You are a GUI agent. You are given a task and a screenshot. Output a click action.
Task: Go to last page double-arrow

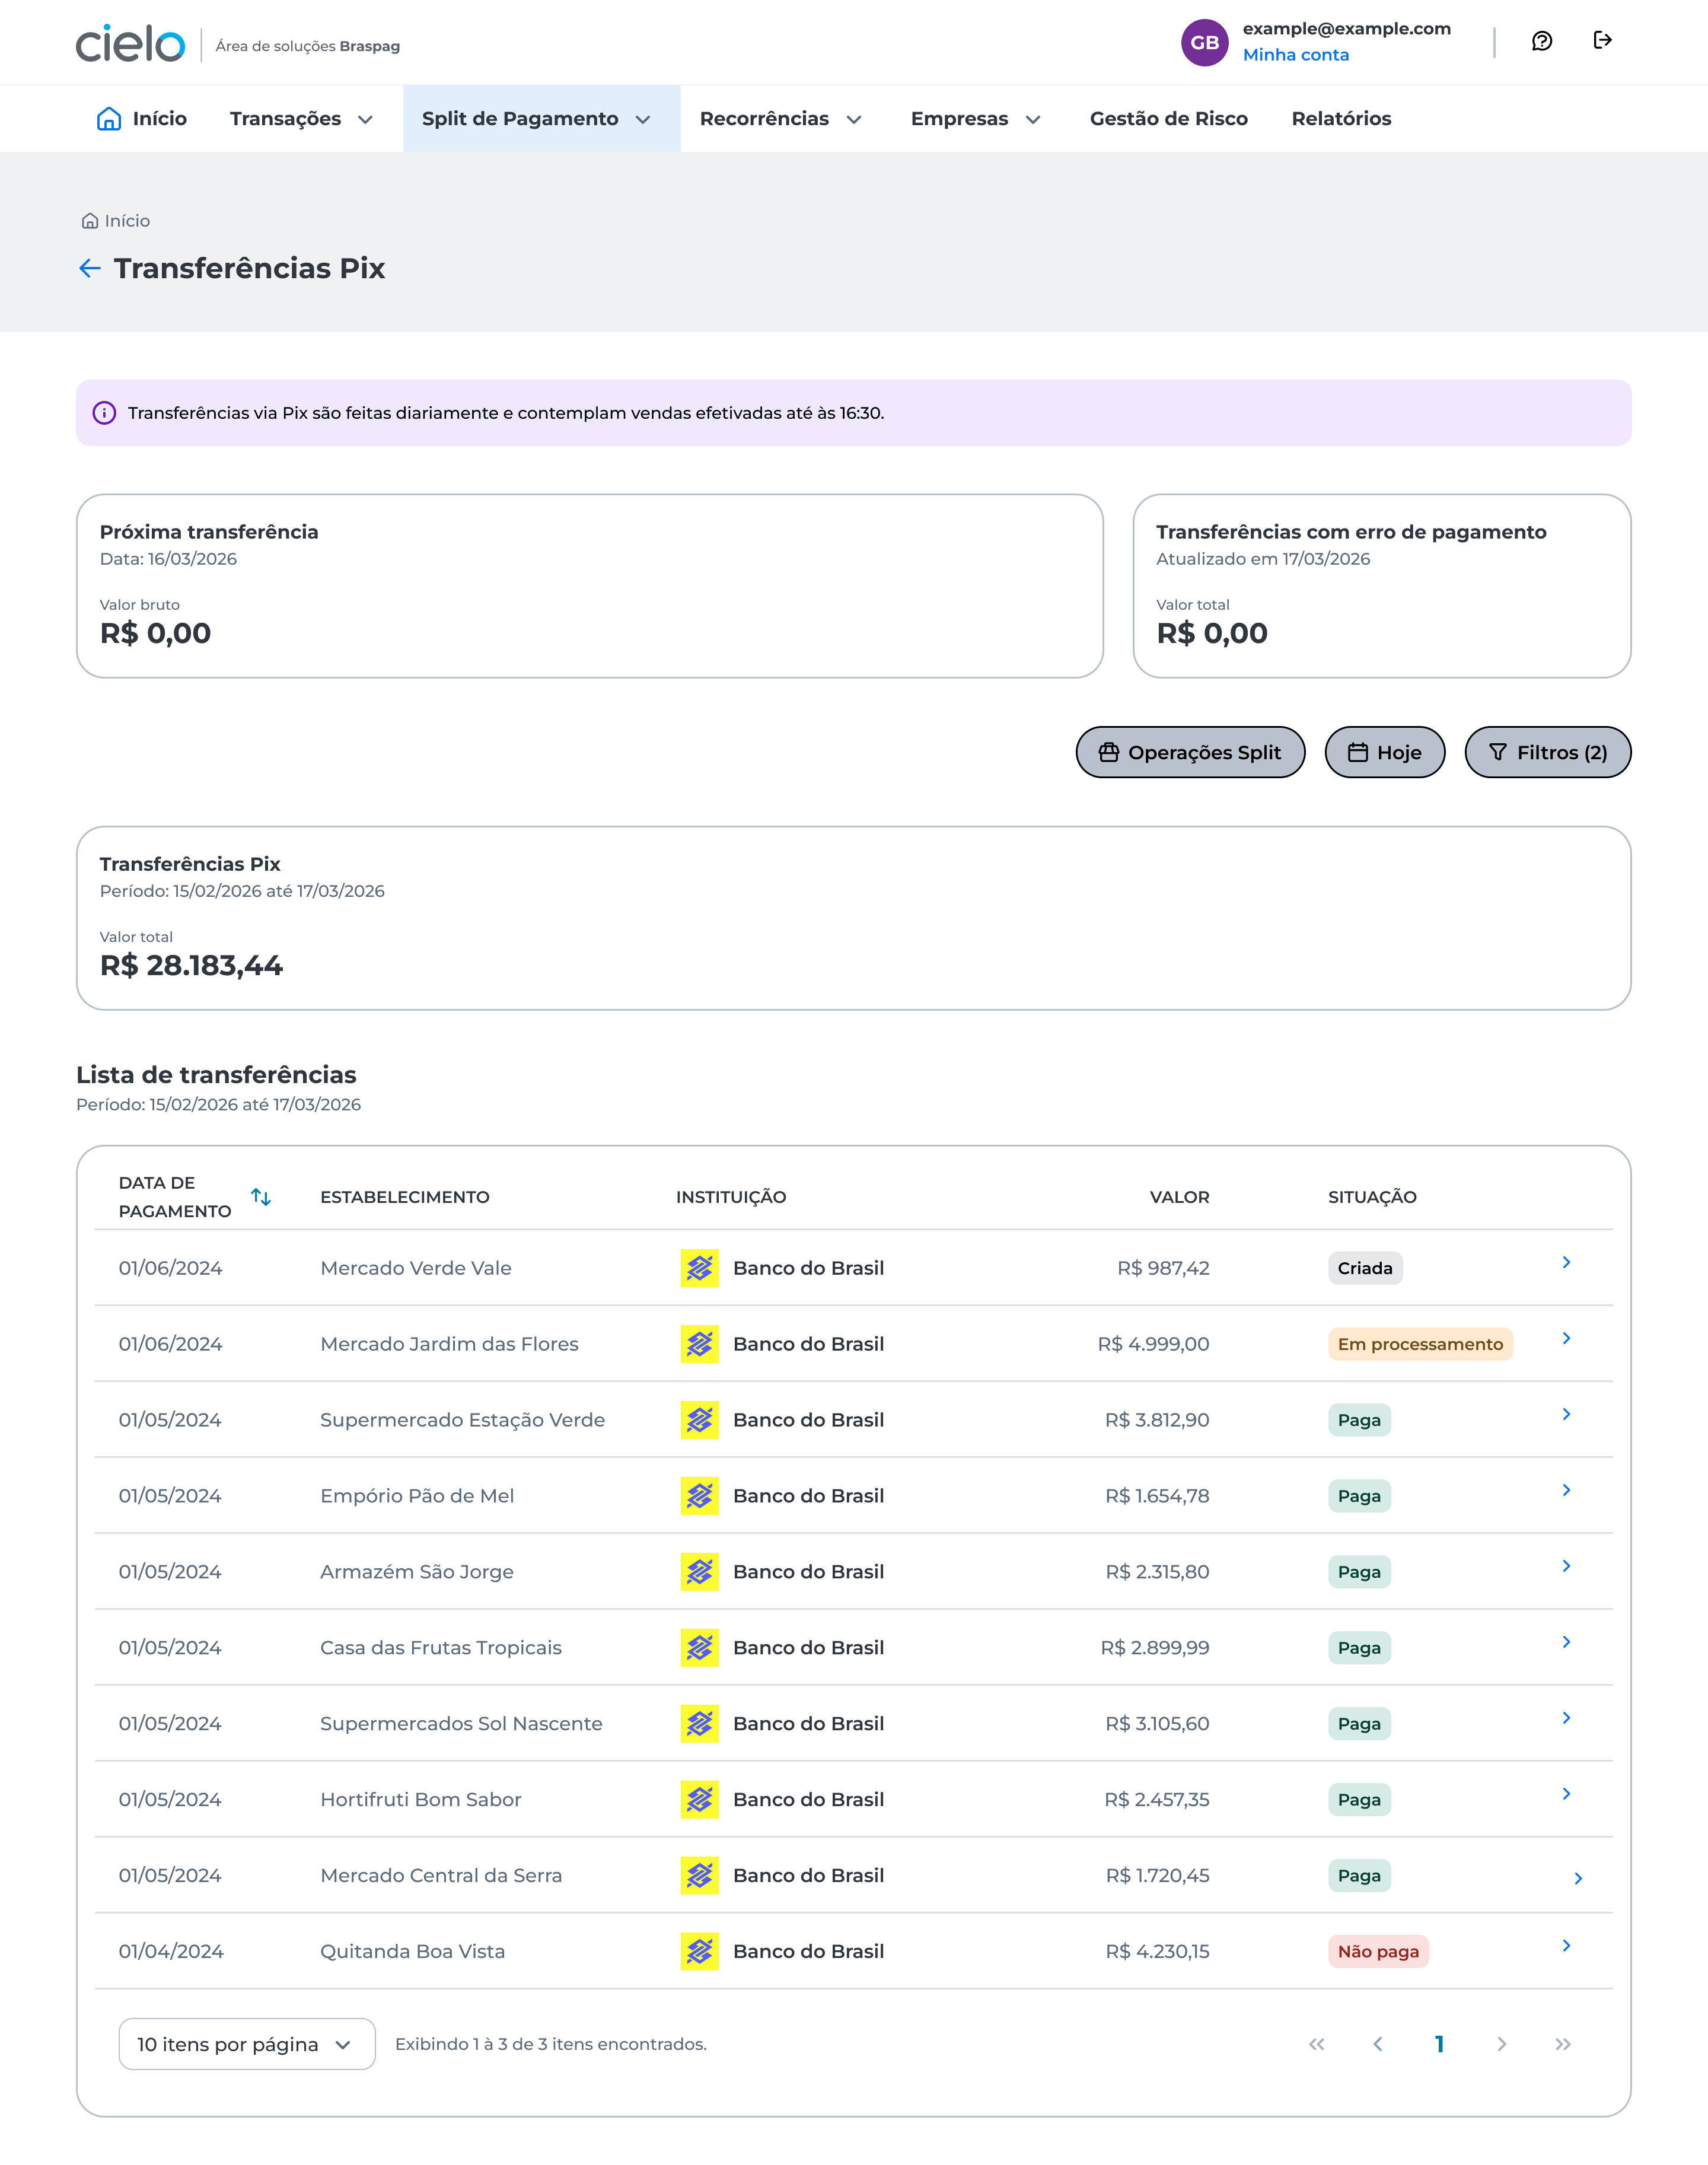pyautogui.click(x=1563, y=2044)
